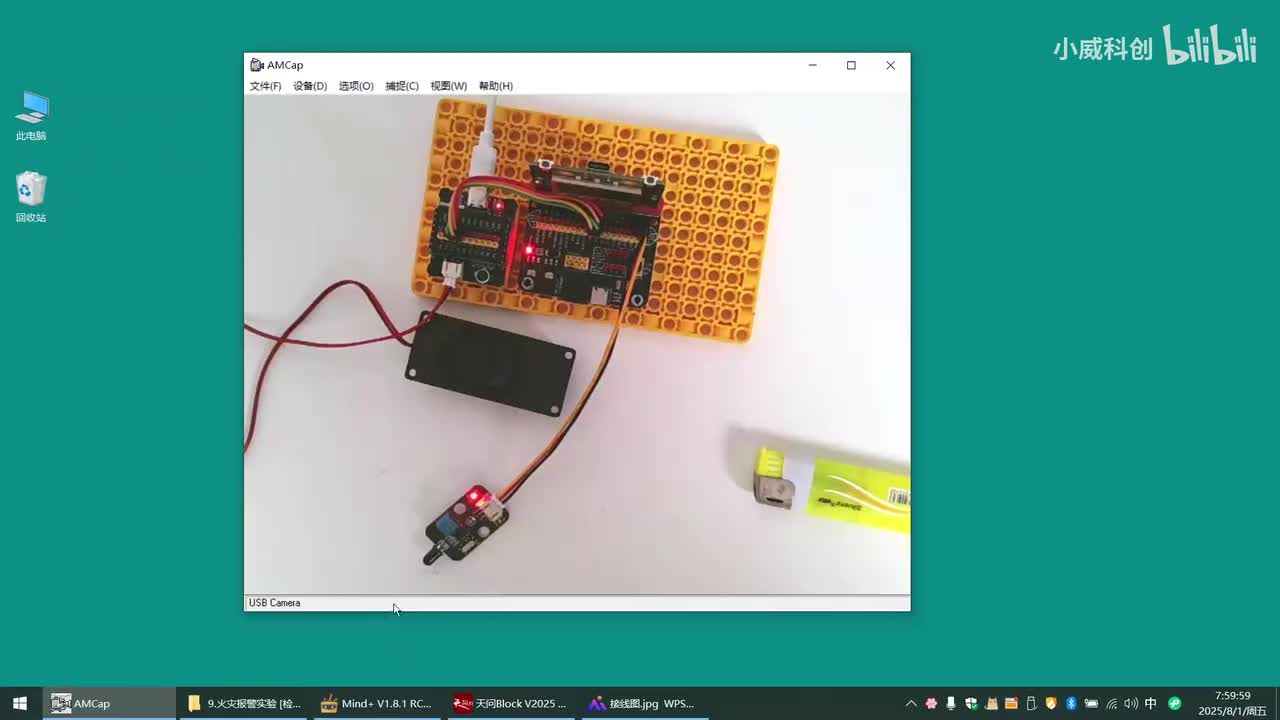
Task: Open the 捕捉(C) menu in AMCap
Action: click(402, 86)
